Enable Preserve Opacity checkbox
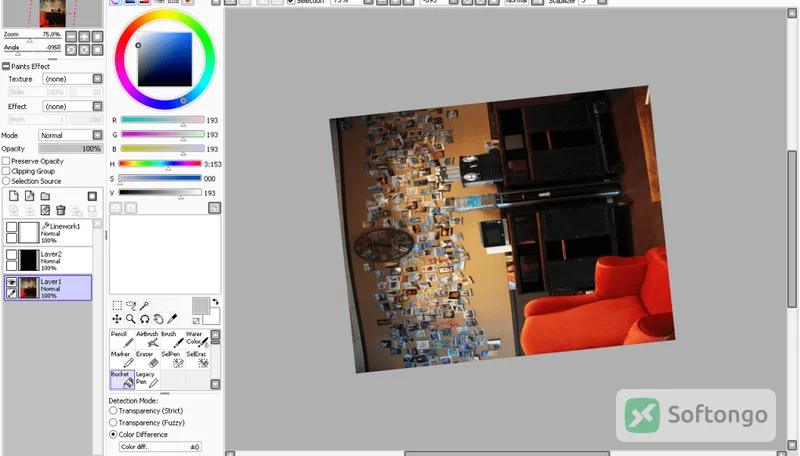 [x=6, y=161]
